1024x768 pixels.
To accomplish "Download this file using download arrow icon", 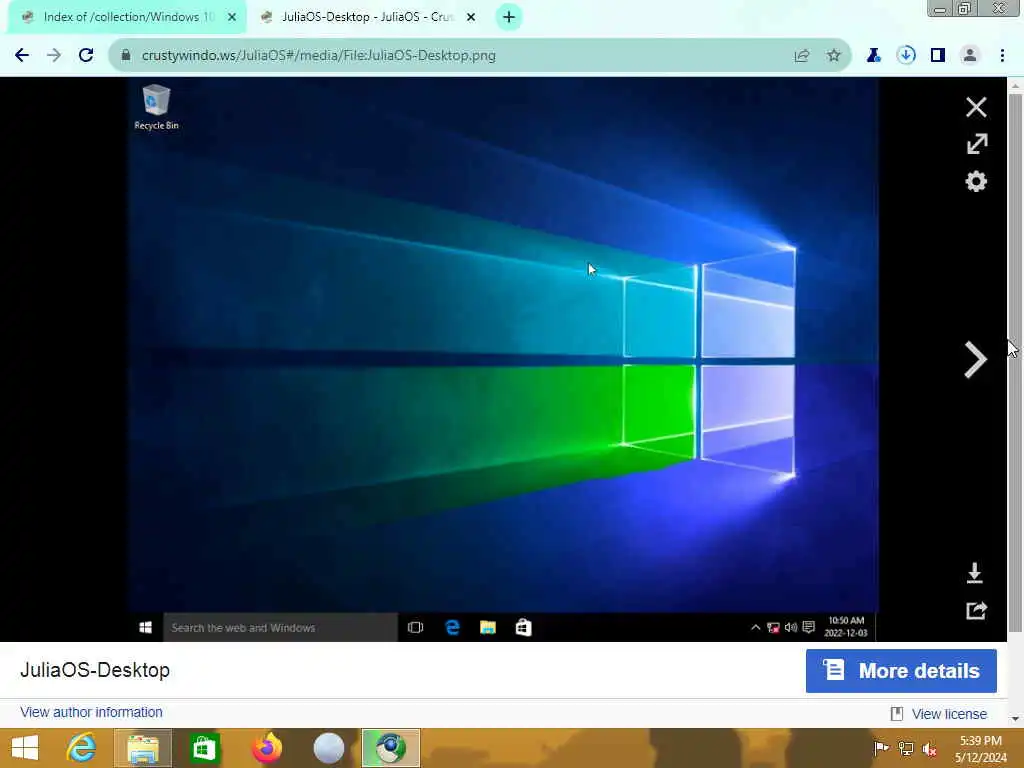I will click(x=974, y=573).
